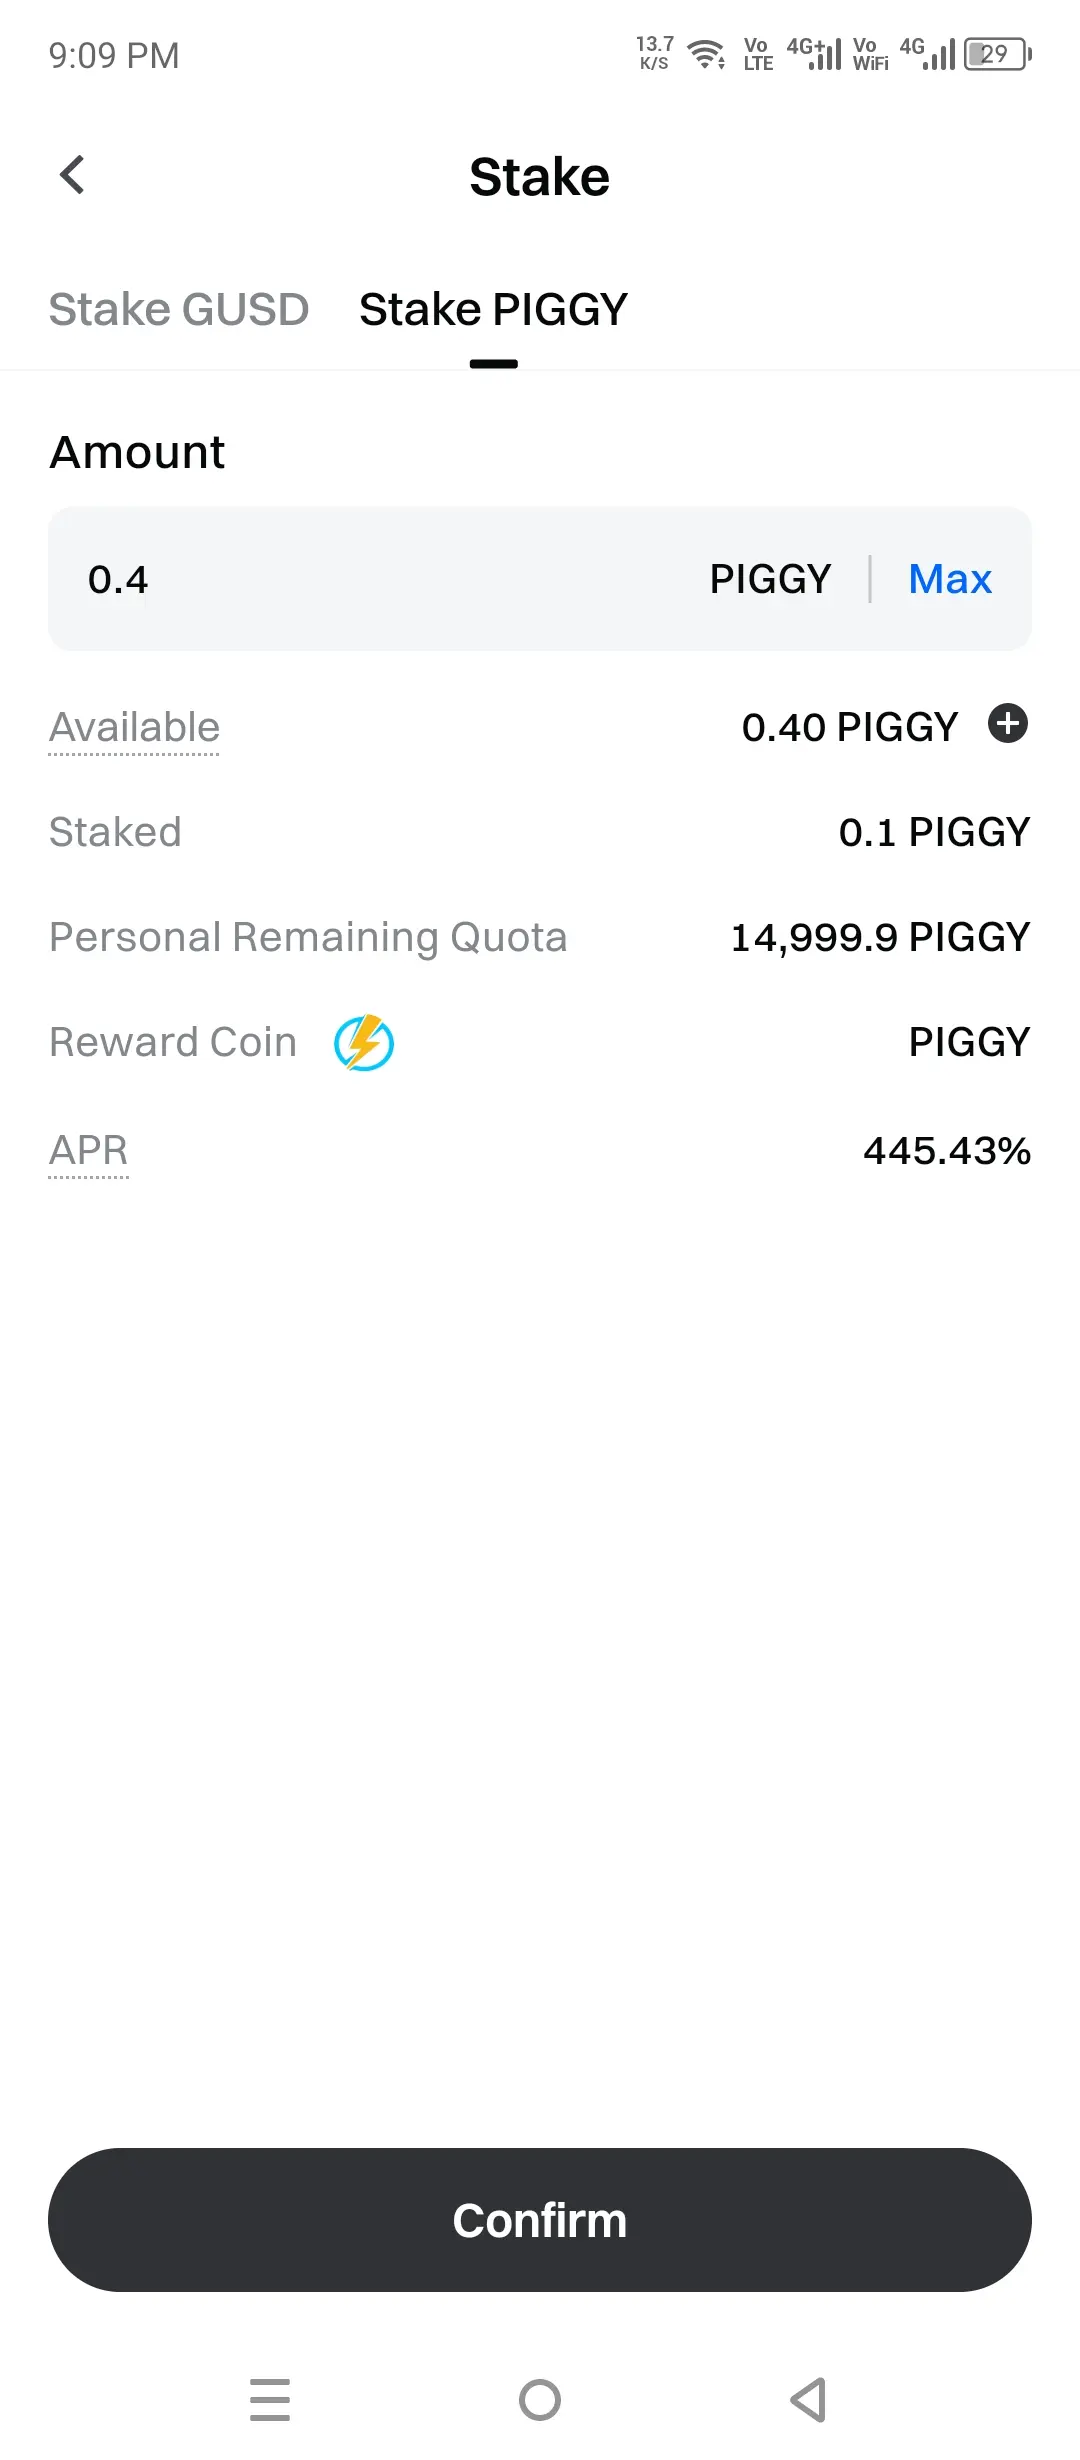Tap the back arrow icon
The image size is (1080, 2460).
click(x=72, y=175)
